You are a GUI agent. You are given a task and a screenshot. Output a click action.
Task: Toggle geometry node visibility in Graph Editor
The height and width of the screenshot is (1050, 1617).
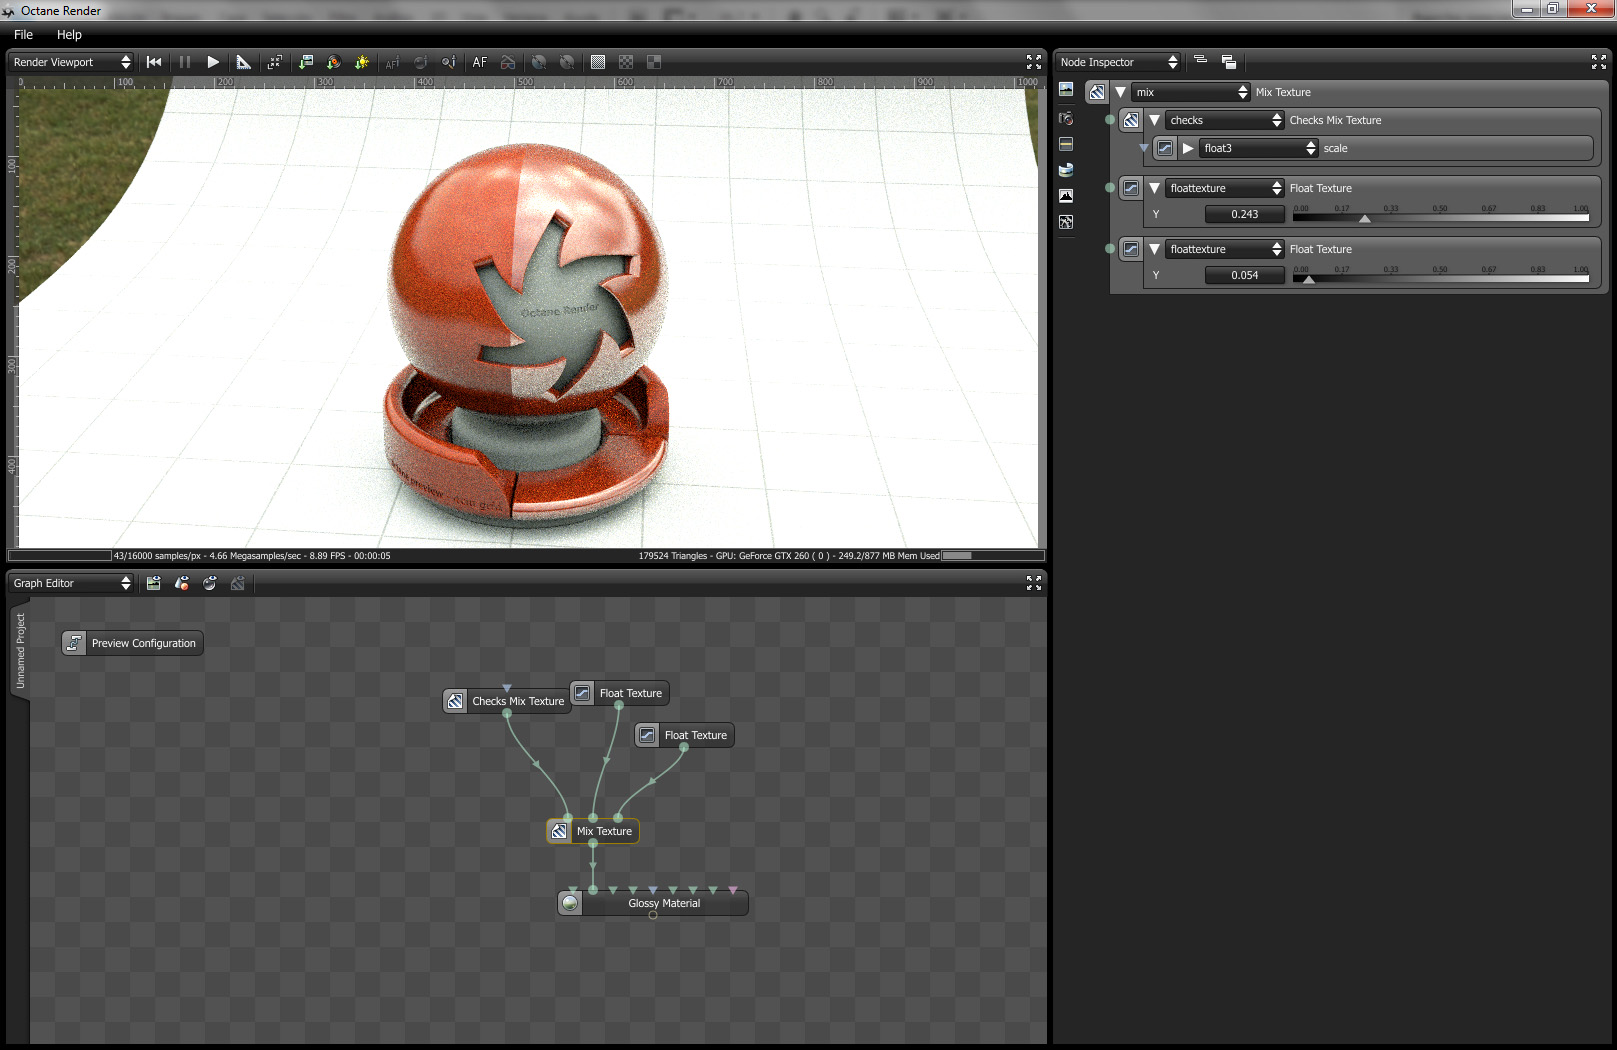(x=182, y=583)
